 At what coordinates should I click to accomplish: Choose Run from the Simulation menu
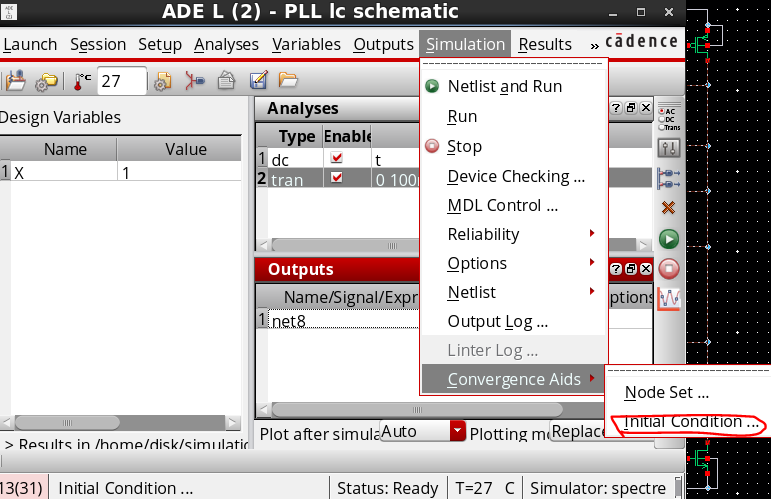click(513, 116)
